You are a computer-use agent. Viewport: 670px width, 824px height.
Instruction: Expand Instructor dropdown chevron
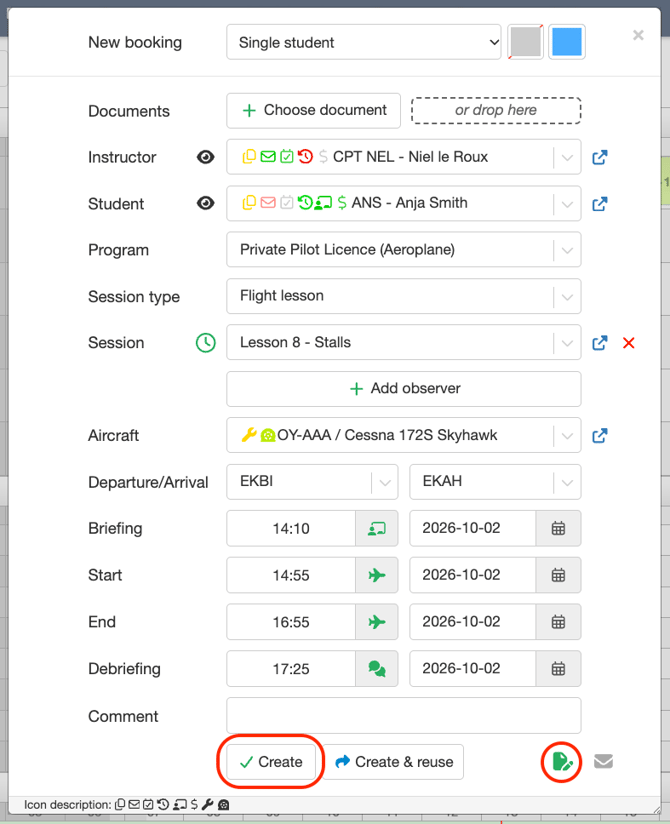click(x=567, y=157)
